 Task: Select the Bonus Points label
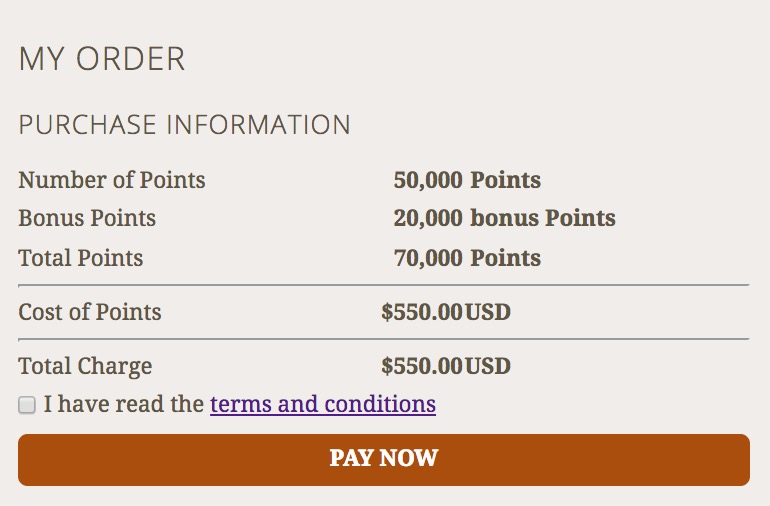(x=87, y=217)
